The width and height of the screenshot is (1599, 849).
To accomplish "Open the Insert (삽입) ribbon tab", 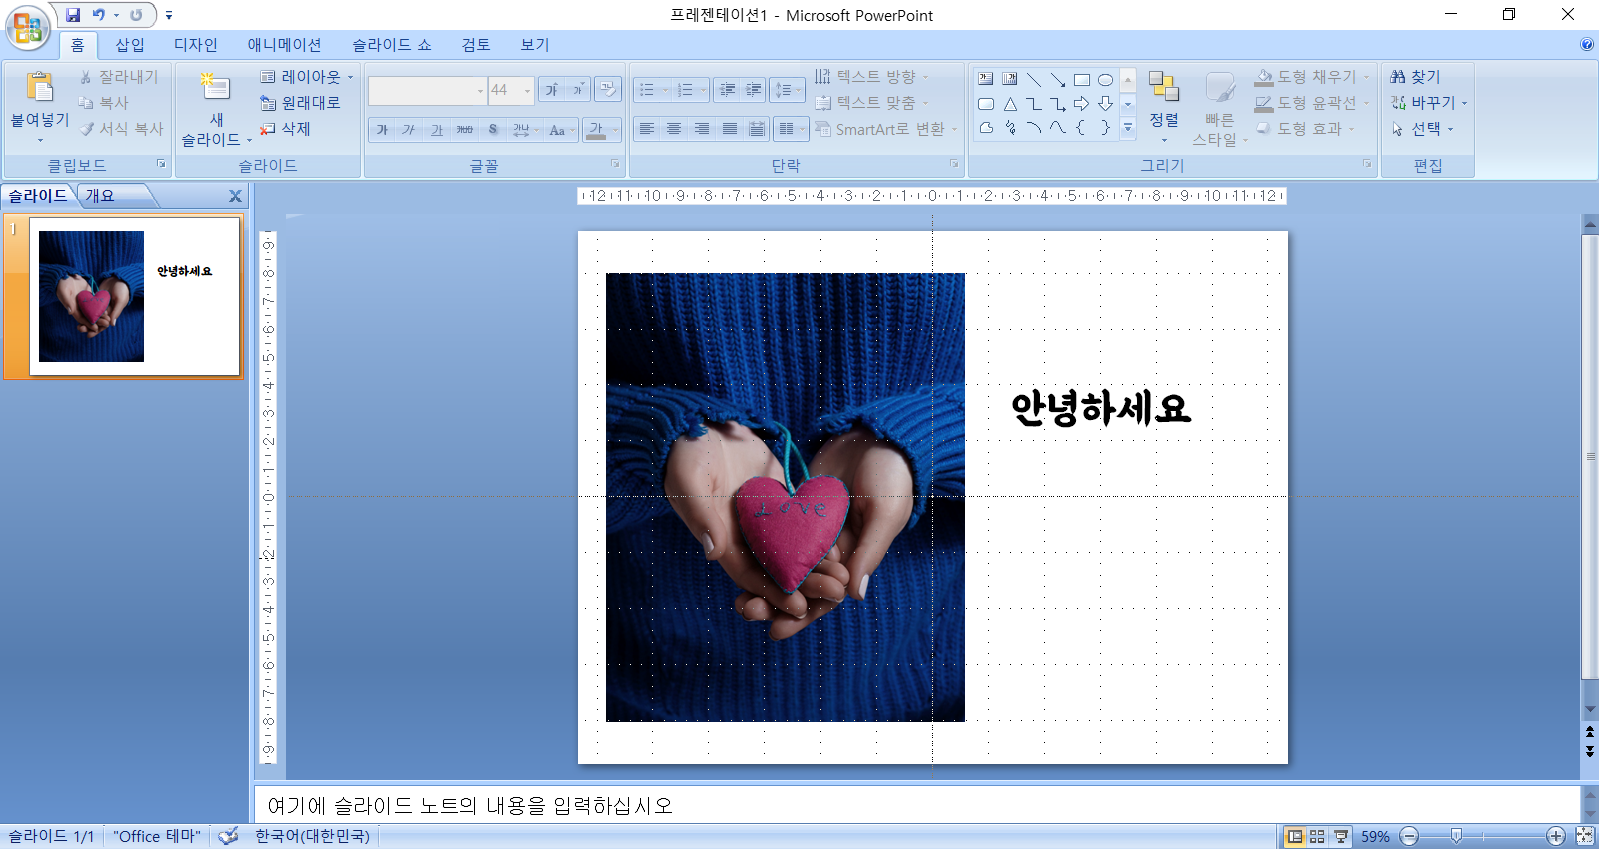I will click(130, 45).
